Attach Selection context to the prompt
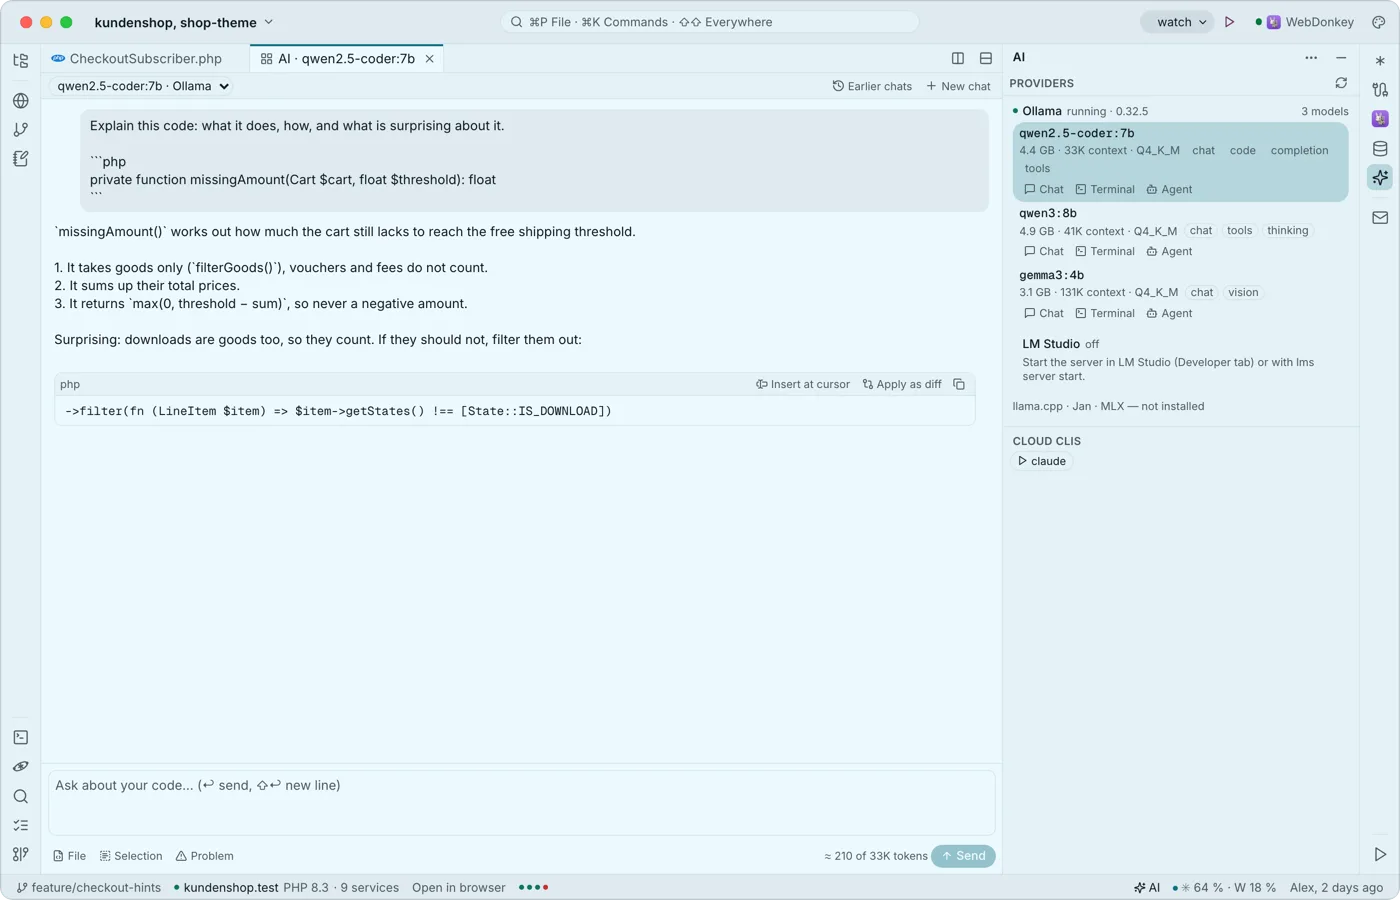Image resolution: width=1400 pixels, height=900 pixels. click(x=131, y=856)
